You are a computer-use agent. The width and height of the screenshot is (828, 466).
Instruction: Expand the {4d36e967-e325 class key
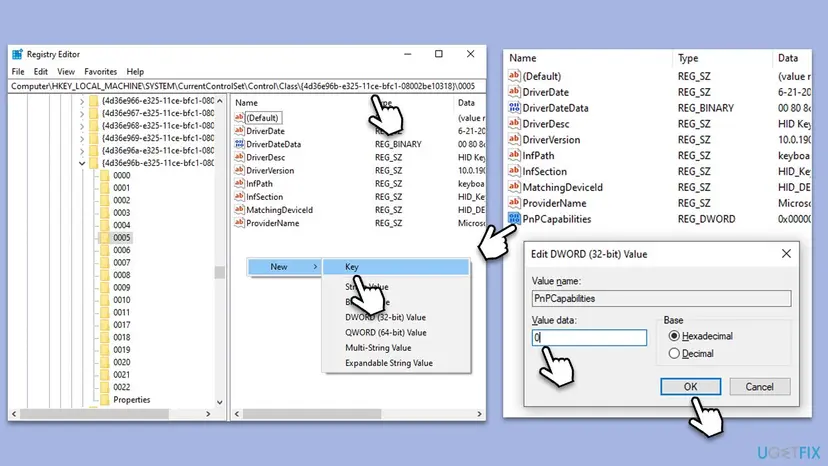coord(82,113)
